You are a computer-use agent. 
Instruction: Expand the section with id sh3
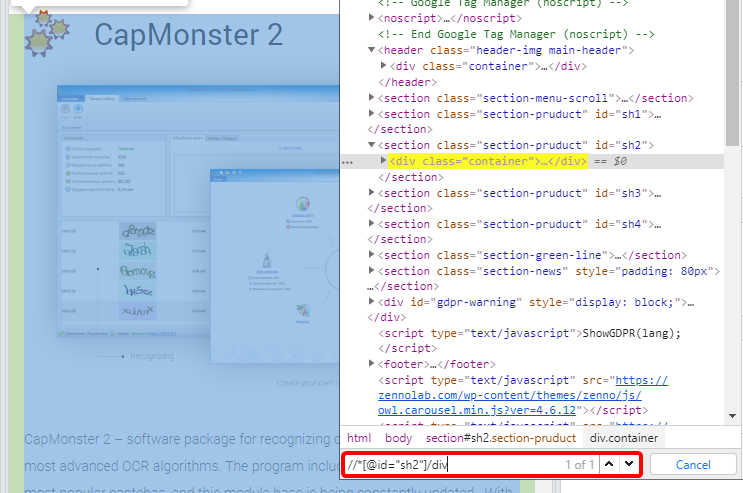pyautogui.click(x=372, y=192)
